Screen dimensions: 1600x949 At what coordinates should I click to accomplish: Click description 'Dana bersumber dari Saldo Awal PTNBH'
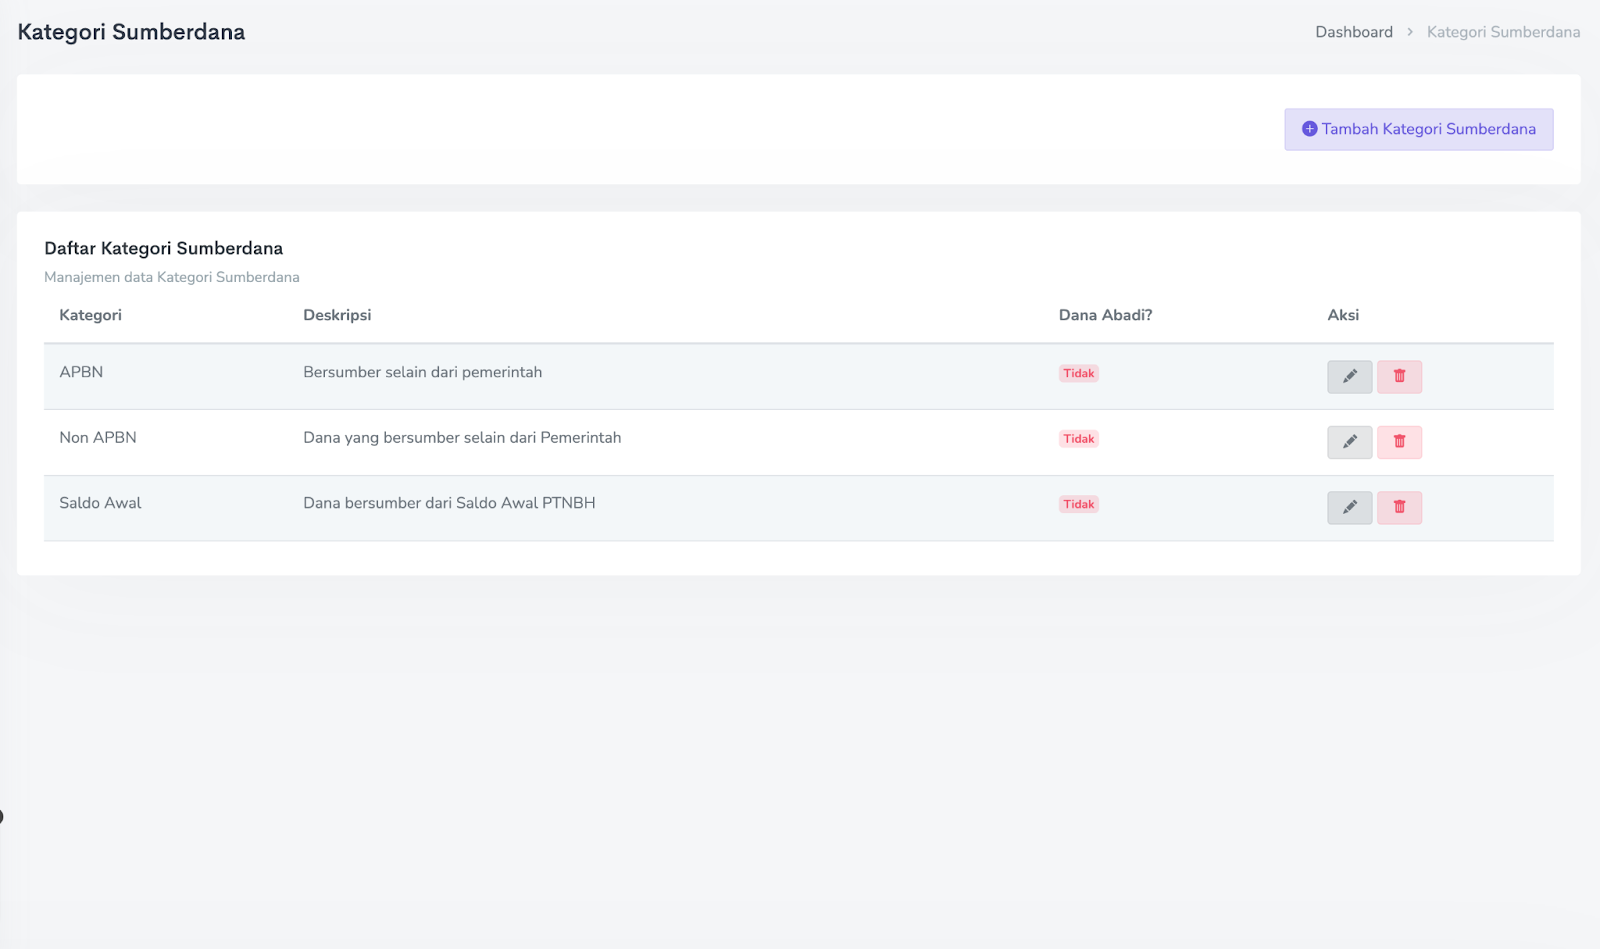(449, 503)
